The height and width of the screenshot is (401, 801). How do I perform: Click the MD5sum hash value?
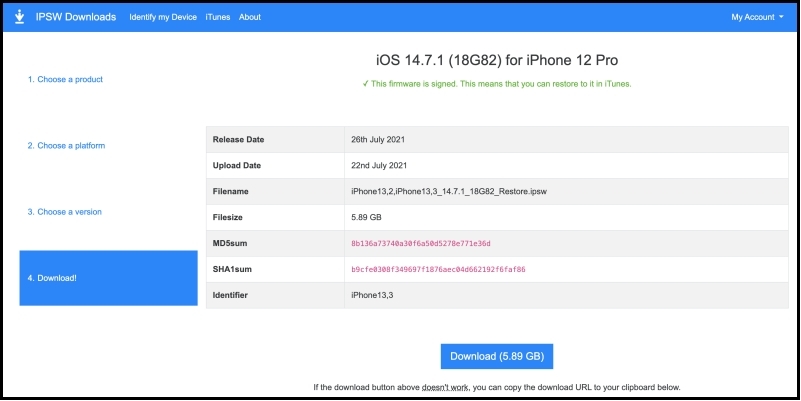pos(420,244)
